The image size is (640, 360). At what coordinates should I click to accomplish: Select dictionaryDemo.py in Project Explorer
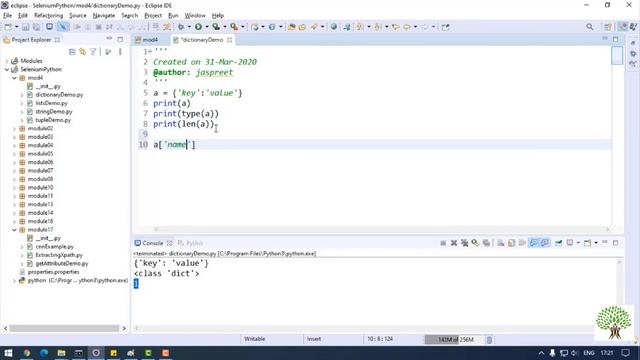click(x=59, y=95)
